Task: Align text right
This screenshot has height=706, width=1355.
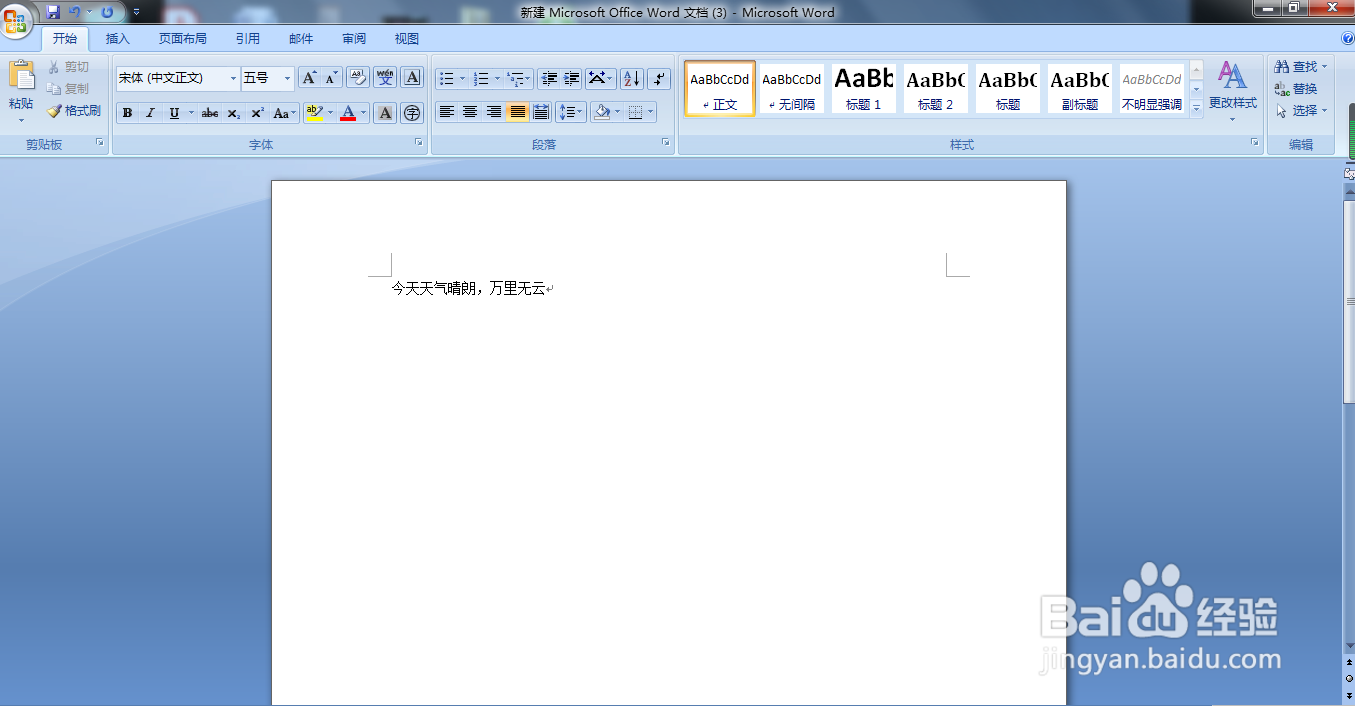Action: [x=494, y=112]
